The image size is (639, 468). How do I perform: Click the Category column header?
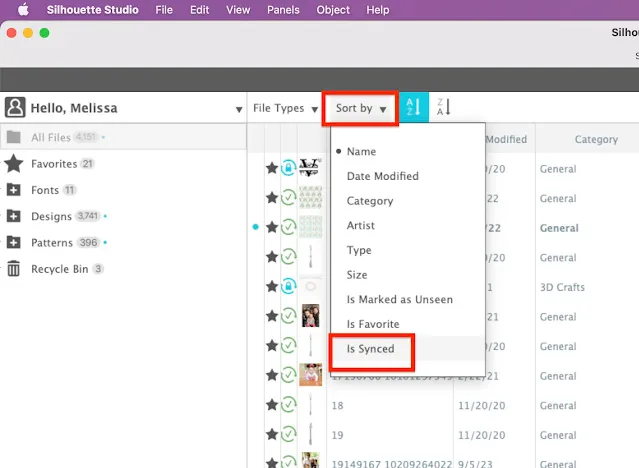coord(596,139)
